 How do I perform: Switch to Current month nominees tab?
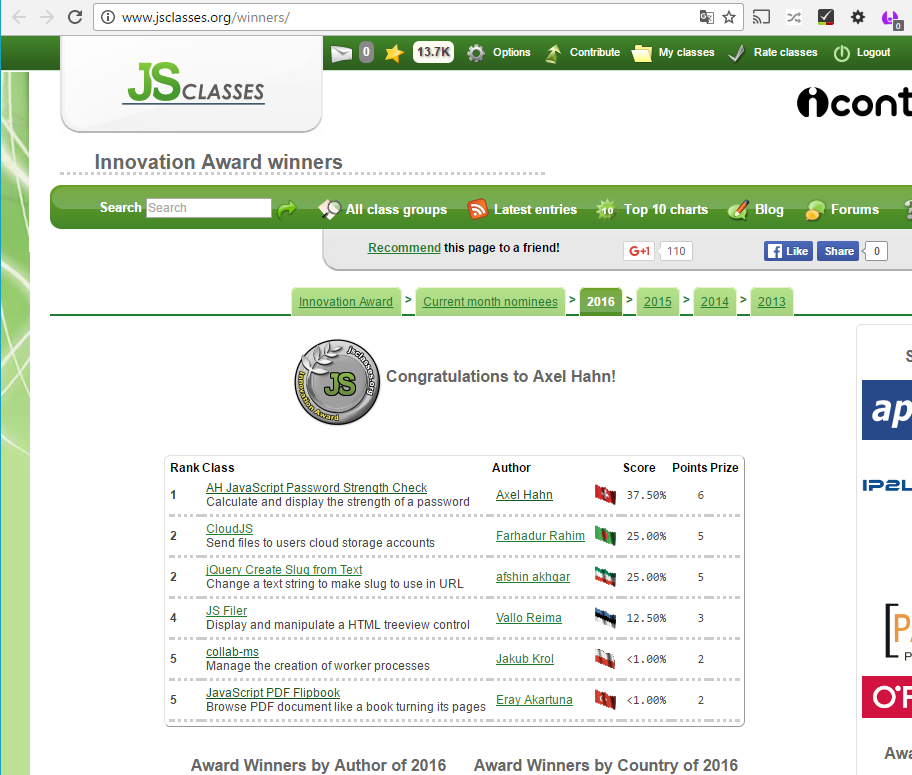(x=490, y=302)
